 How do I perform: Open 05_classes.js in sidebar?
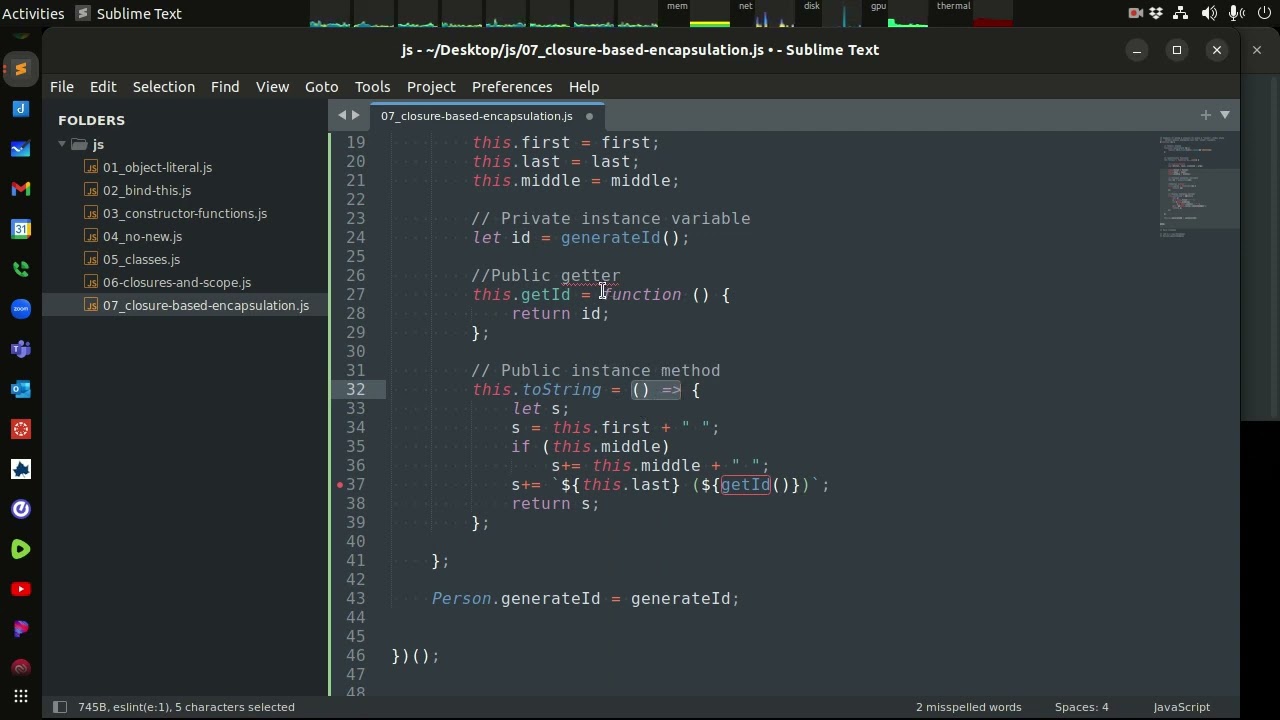tap(141, 259)
